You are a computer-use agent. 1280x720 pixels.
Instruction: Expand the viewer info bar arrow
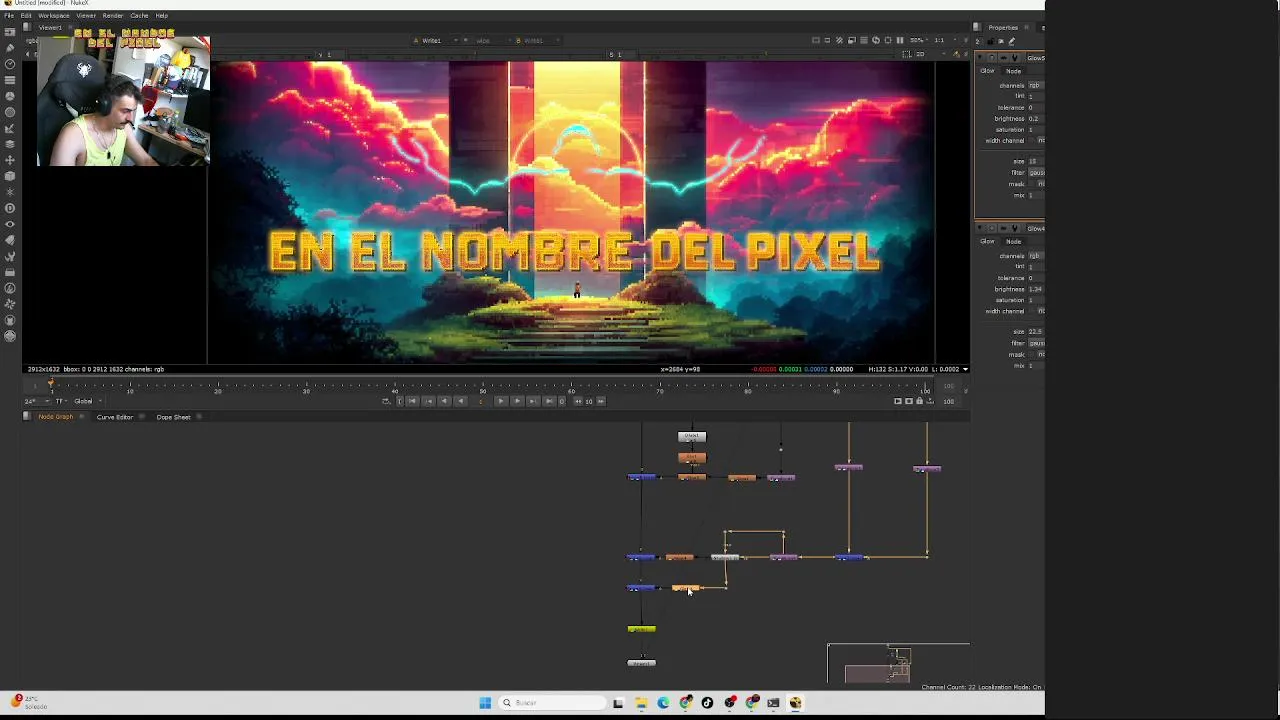click(x=965, y=370)
